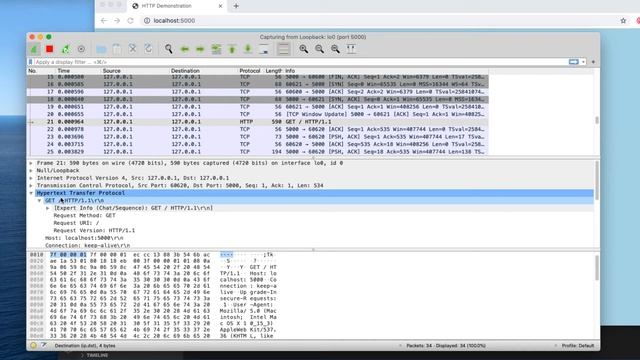Jump to the first packet
The image size is (640, 360).
(x=232, y=49)
